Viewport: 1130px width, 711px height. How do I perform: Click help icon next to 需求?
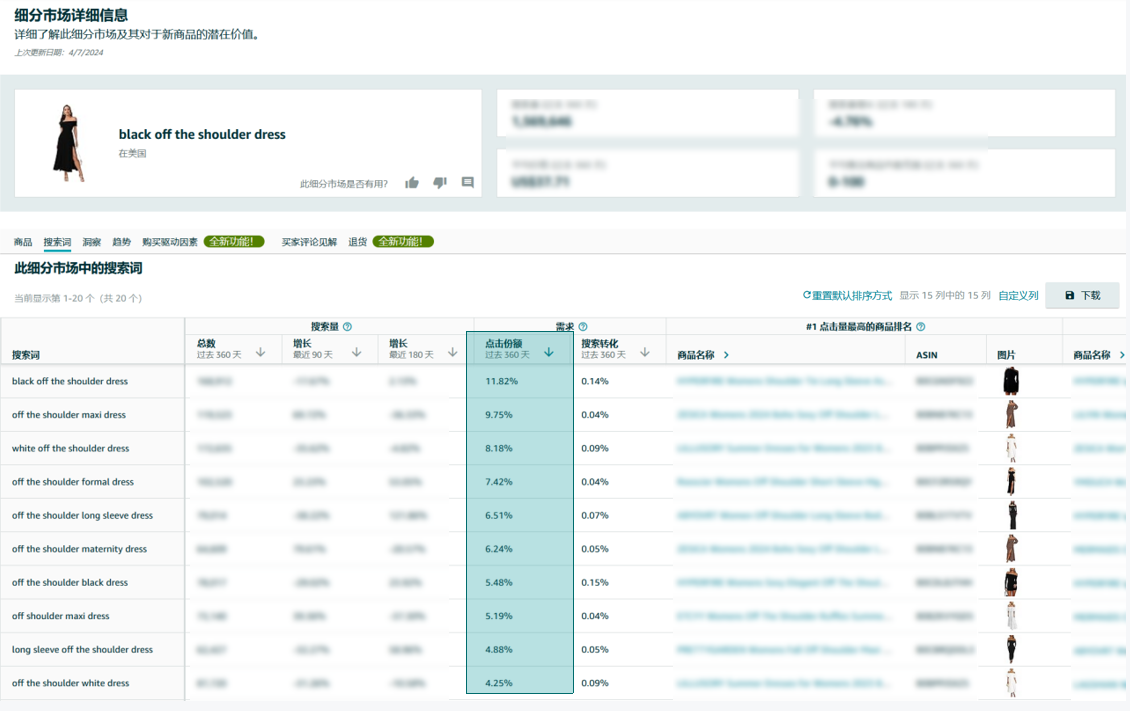[x=583, y=327]
